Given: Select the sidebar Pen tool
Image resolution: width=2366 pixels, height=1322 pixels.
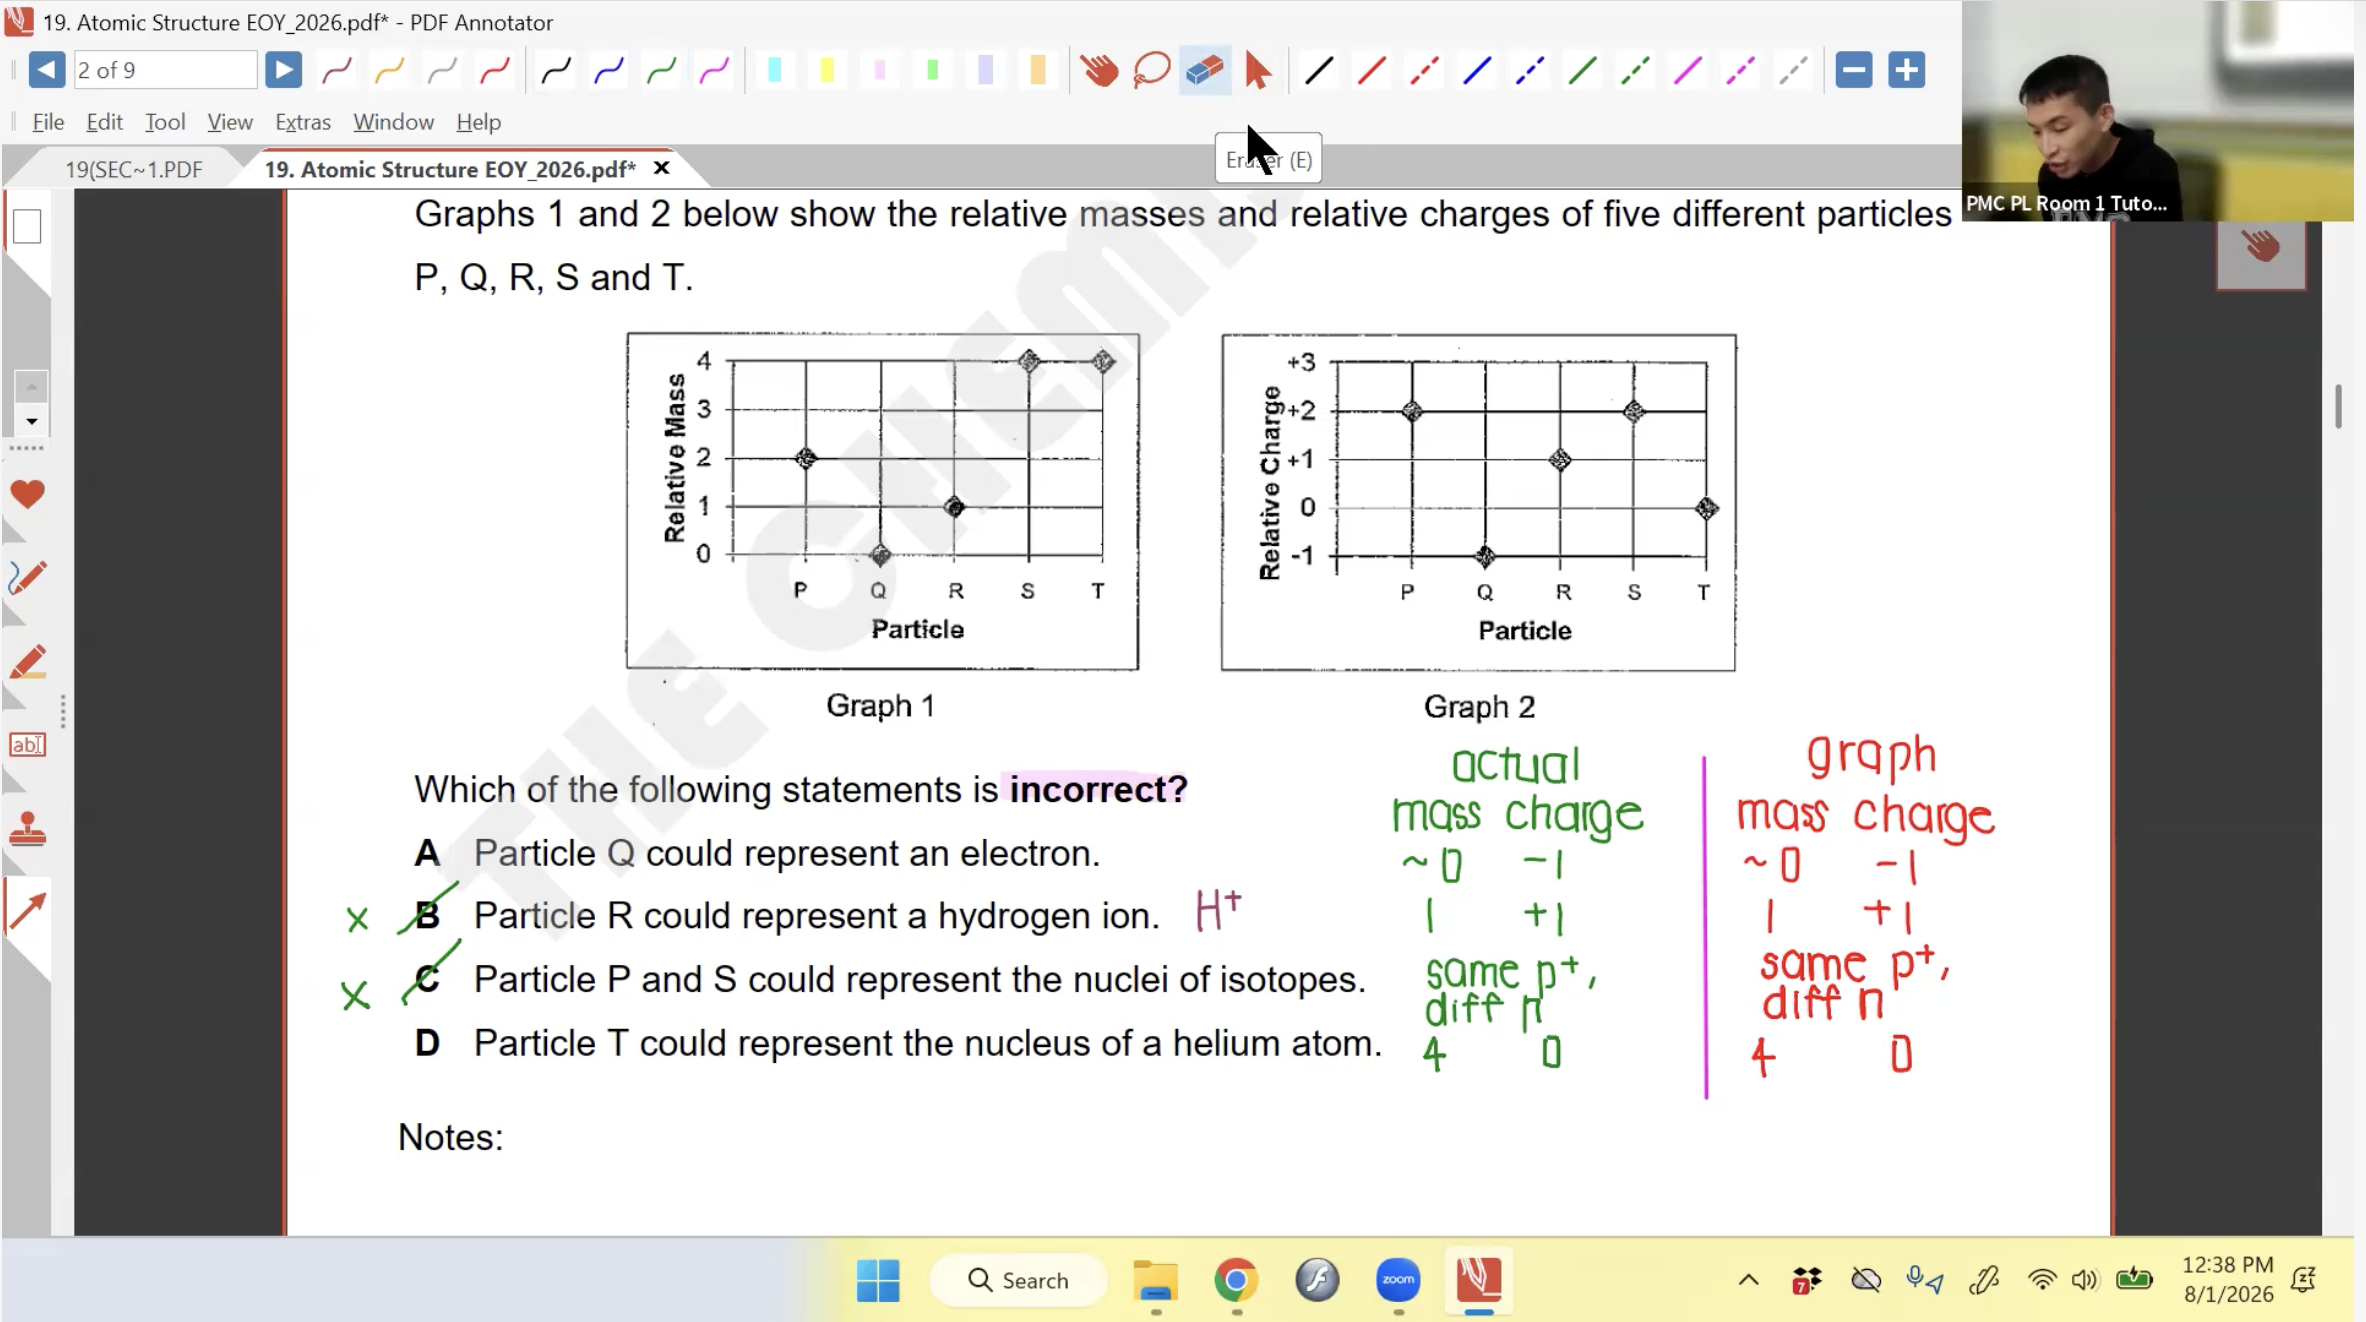Looking at the screenshot, I should (27, 578).
